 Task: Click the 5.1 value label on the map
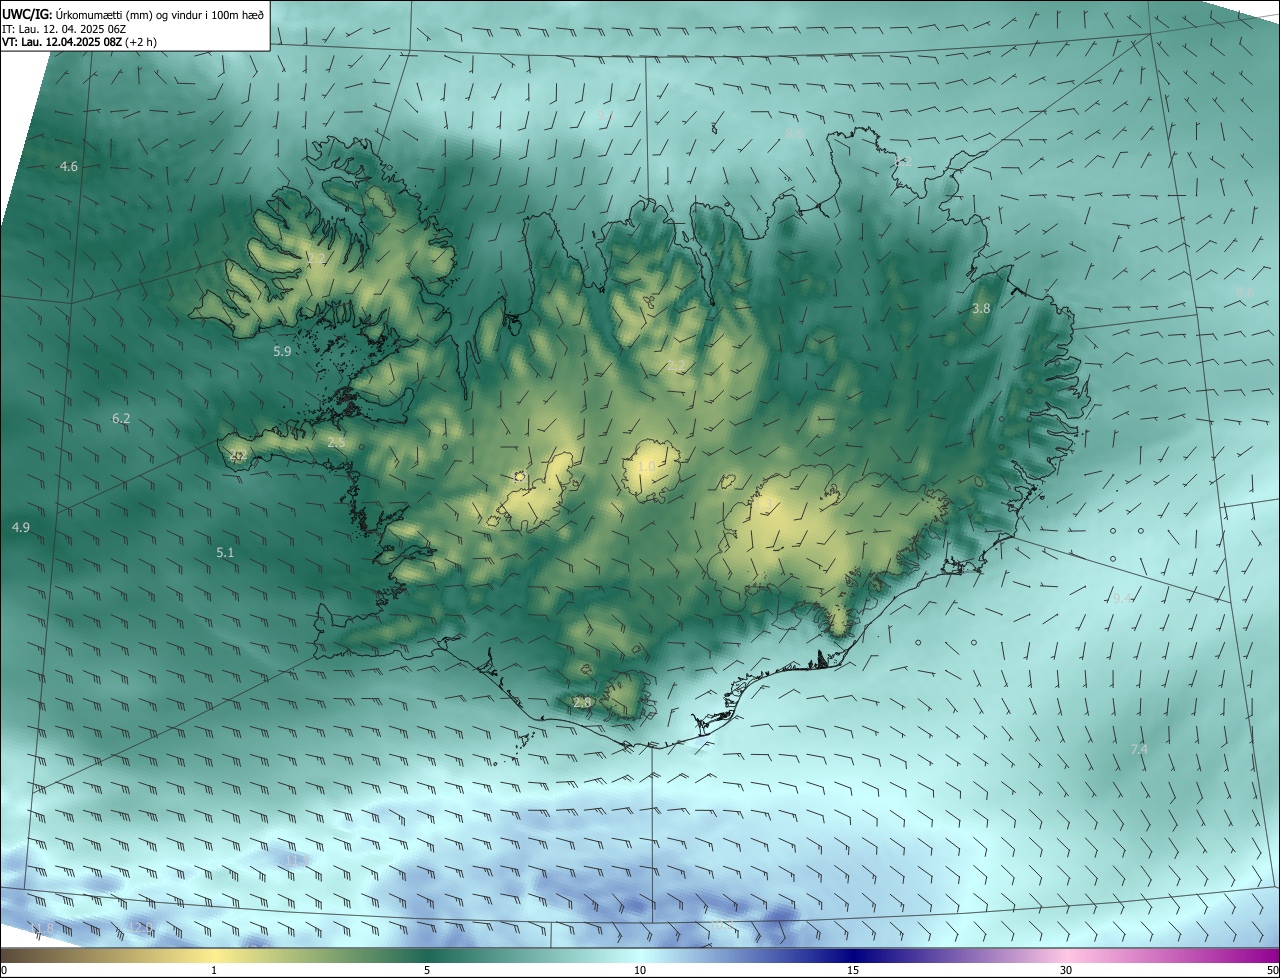pos(225,552)
